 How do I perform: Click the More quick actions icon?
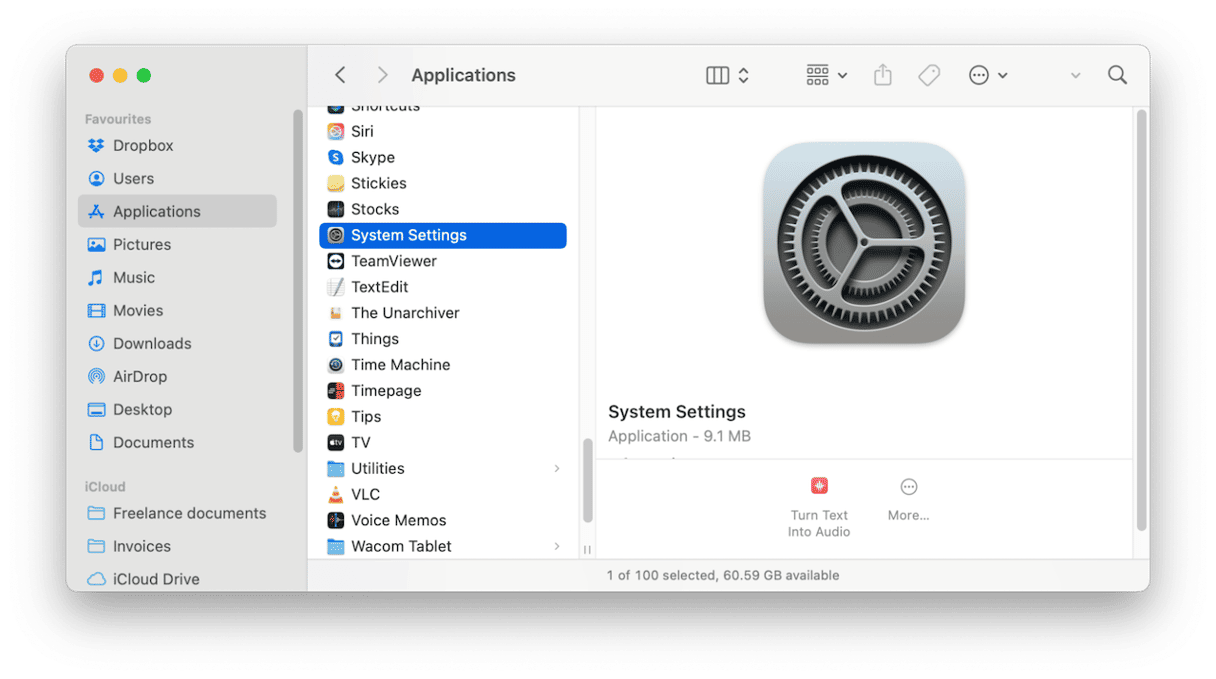click(908, 487)
